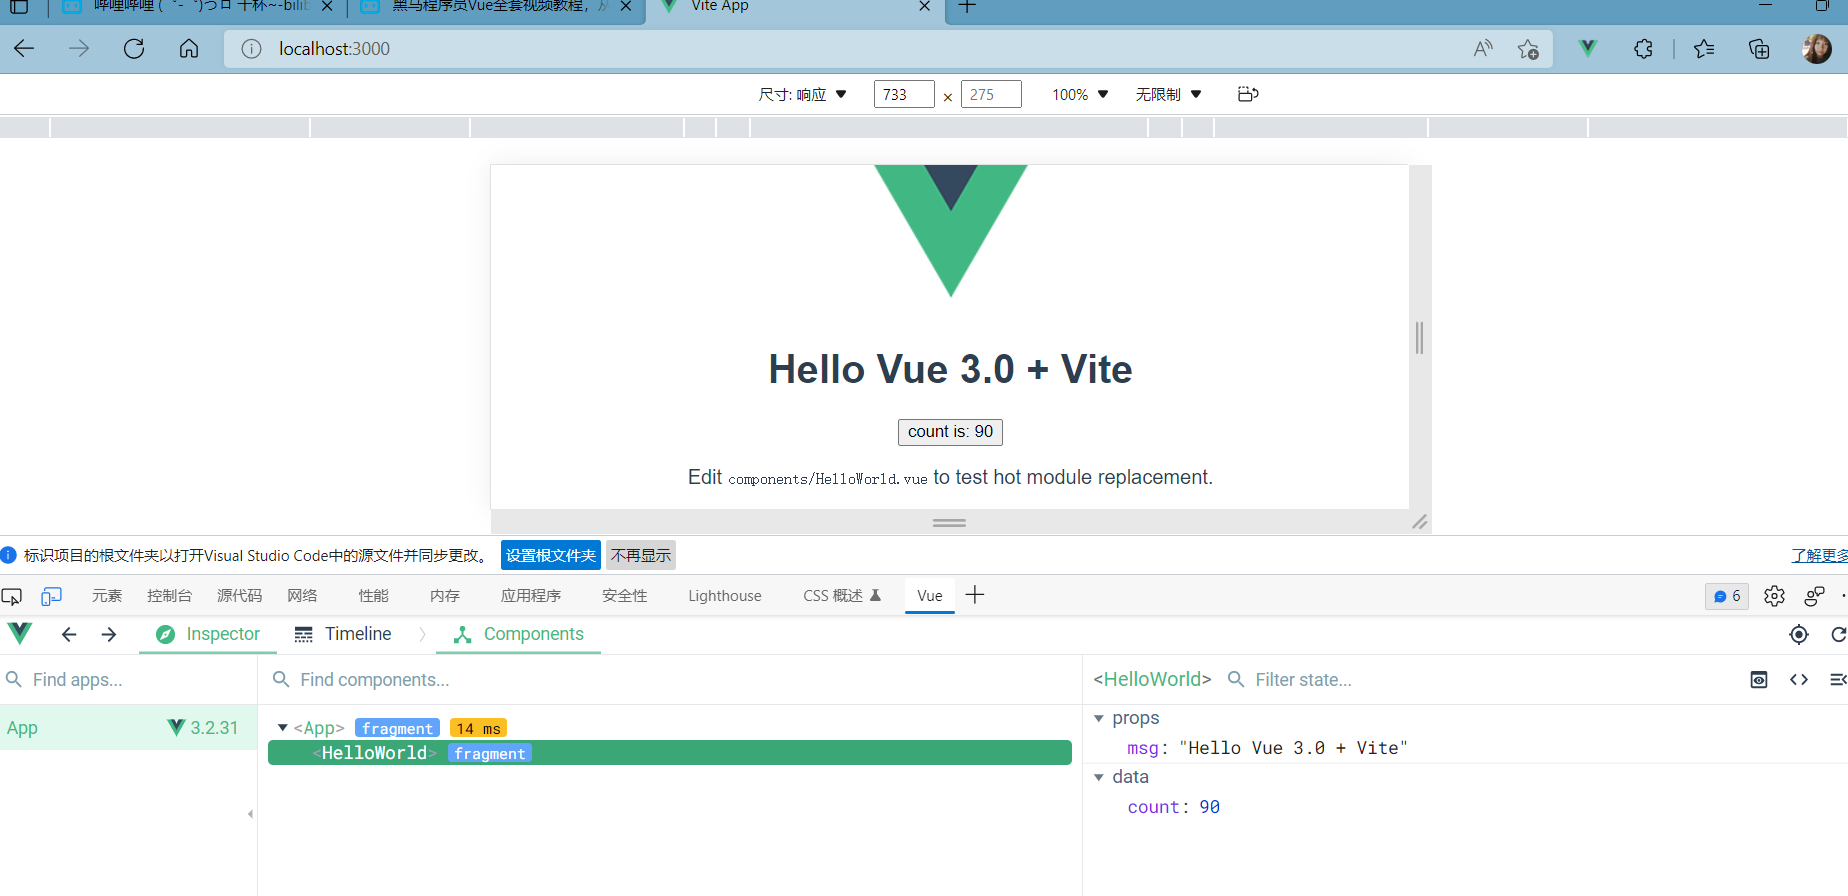Refresh the Vue devtools panel
Screen dimensions: 1848x896
[x=1838, y=634]
